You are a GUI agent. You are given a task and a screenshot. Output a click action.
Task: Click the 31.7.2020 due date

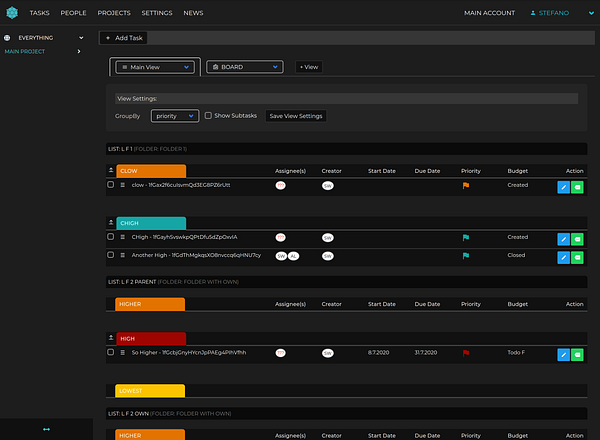tap(426, 352)
